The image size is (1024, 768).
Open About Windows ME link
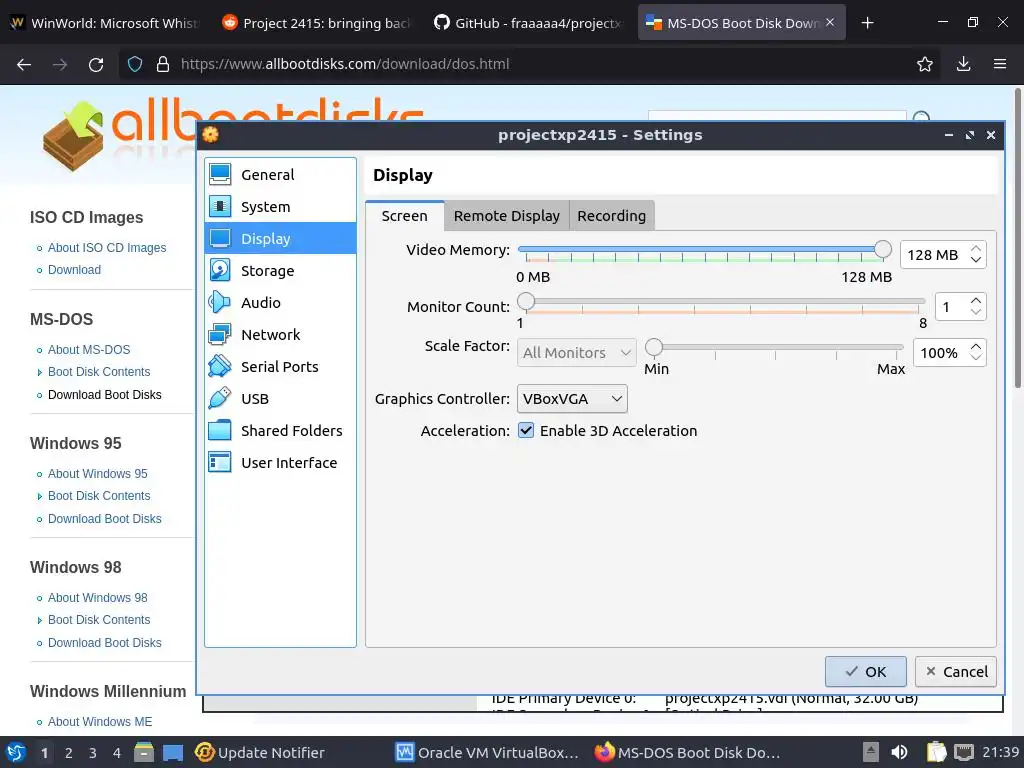pyautogui.click(x=100, y=722)
